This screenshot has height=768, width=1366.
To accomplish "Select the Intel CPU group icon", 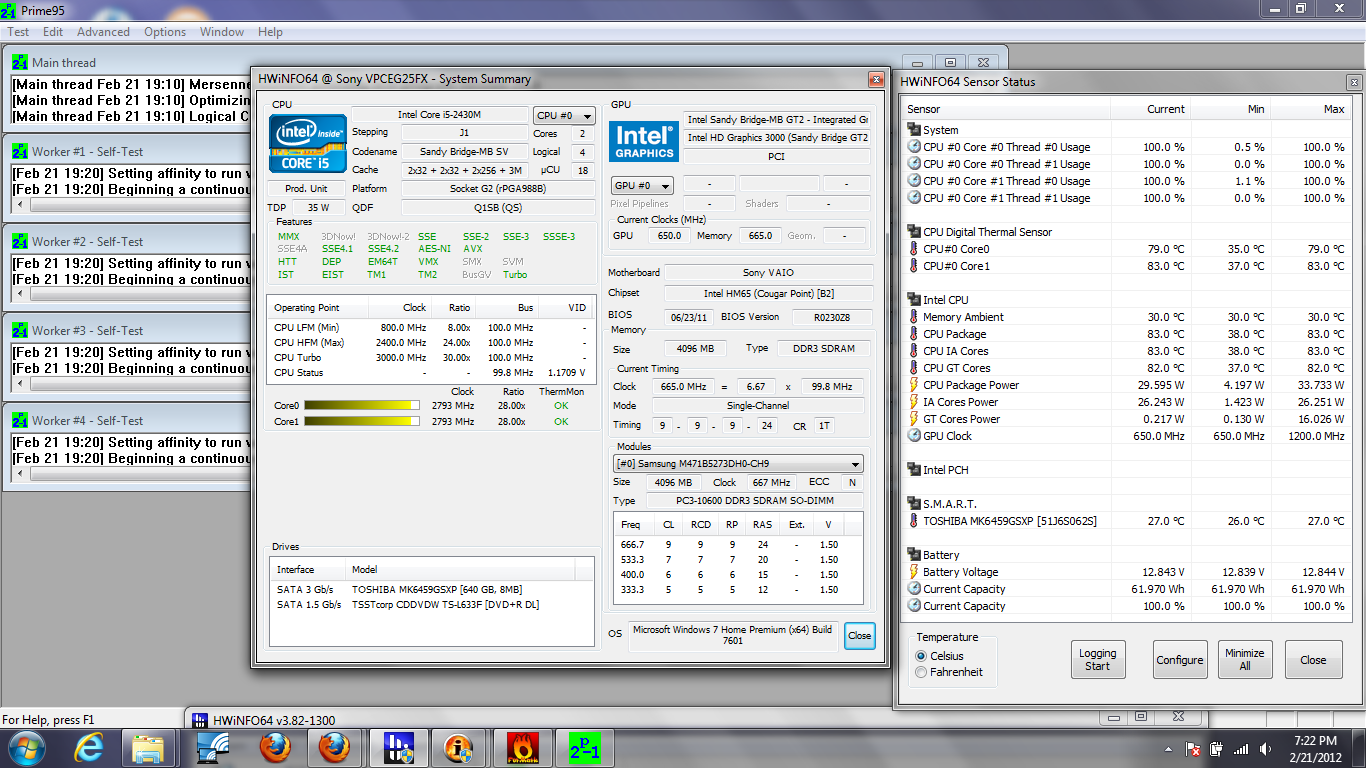I will click(914, 300).
